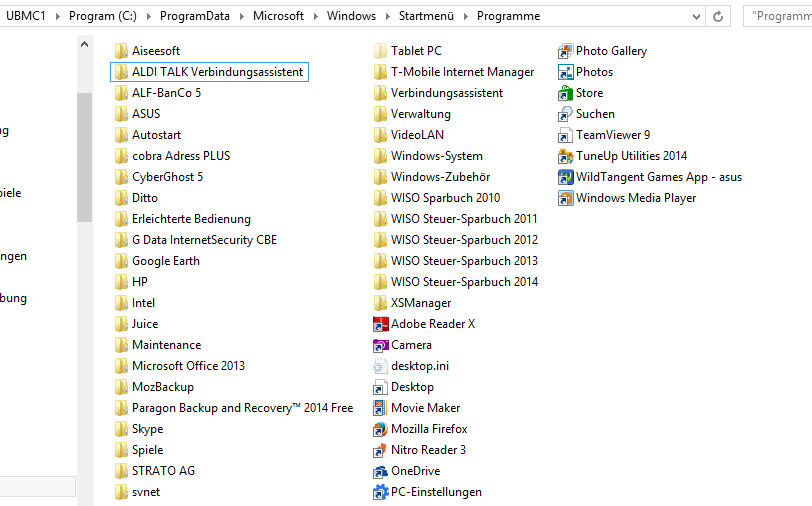The image size is (812, 506).
Task: Open the Movie Maker icon
Action: [x=381, y=408]
